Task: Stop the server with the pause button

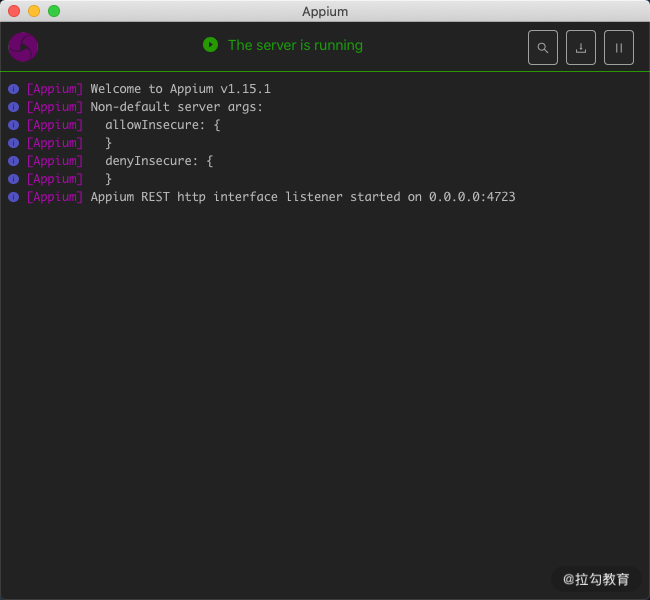Action: tap(618, 47)
